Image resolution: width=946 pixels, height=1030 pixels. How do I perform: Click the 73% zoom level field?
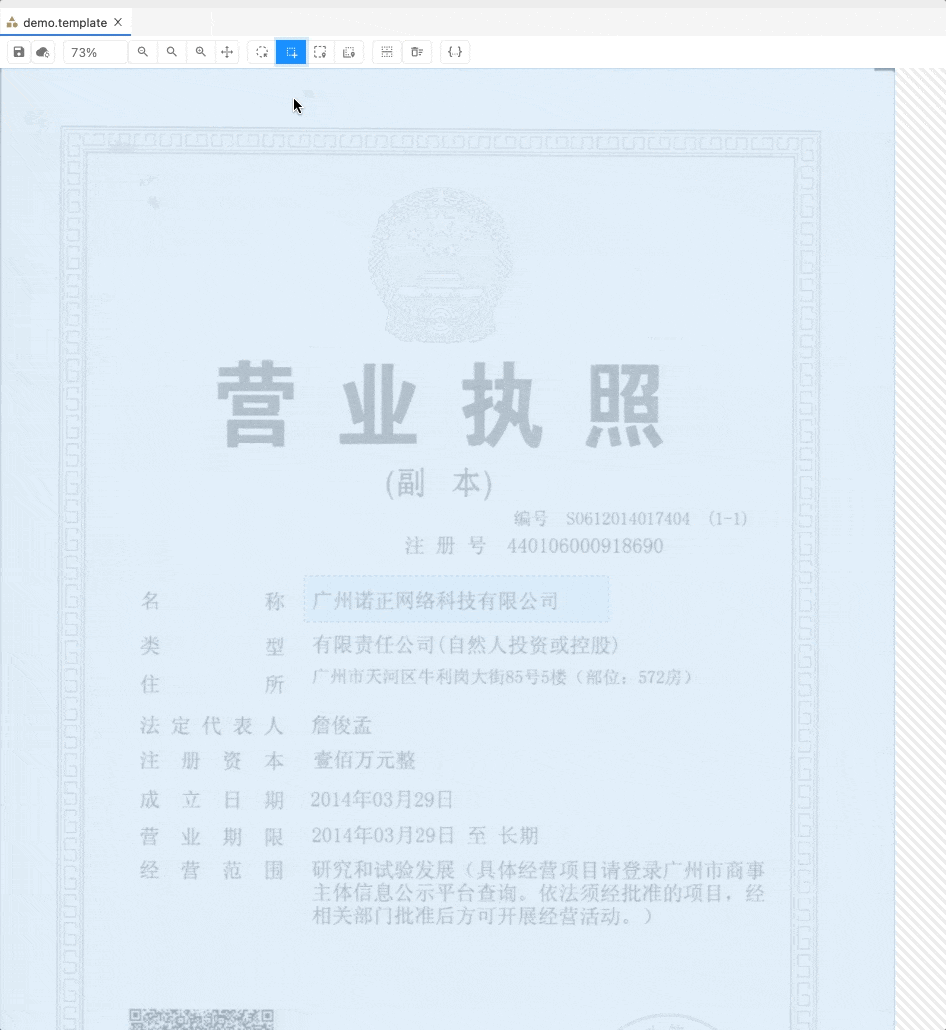(x=95, y=52)
